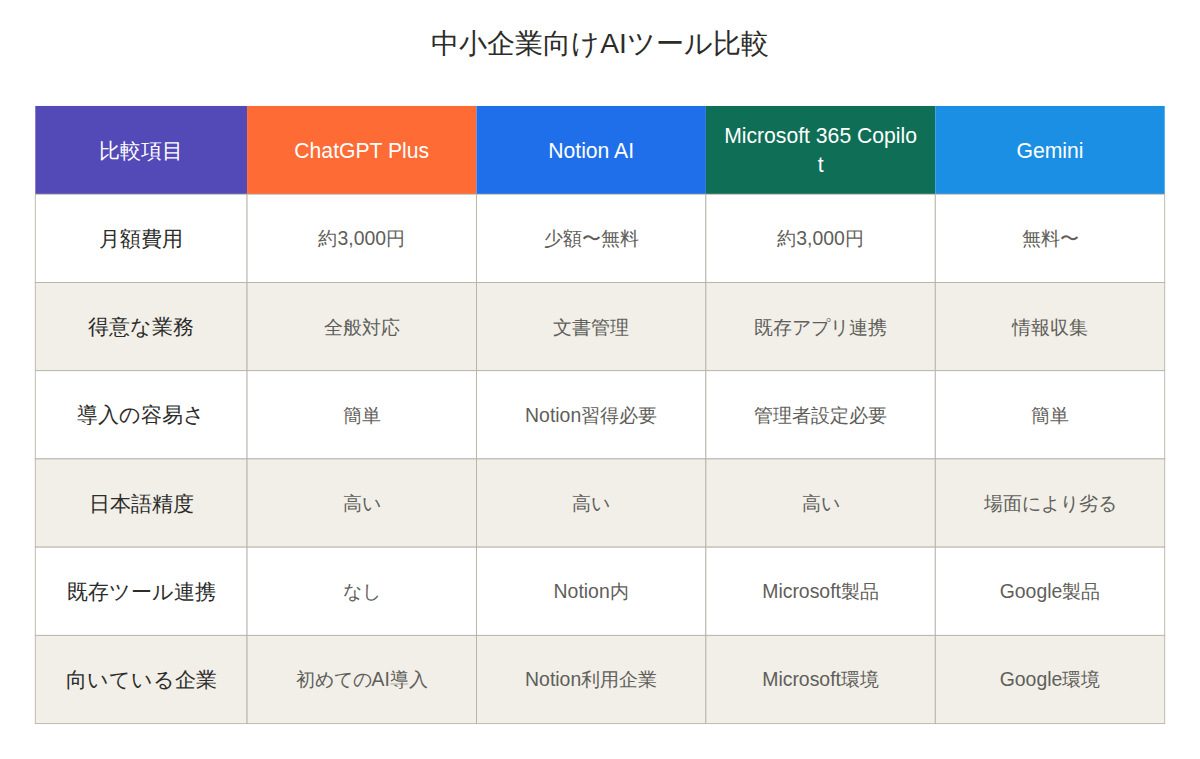Select the Notion利用企業 cell
The image size is (1200, 759).
[591, 680]
